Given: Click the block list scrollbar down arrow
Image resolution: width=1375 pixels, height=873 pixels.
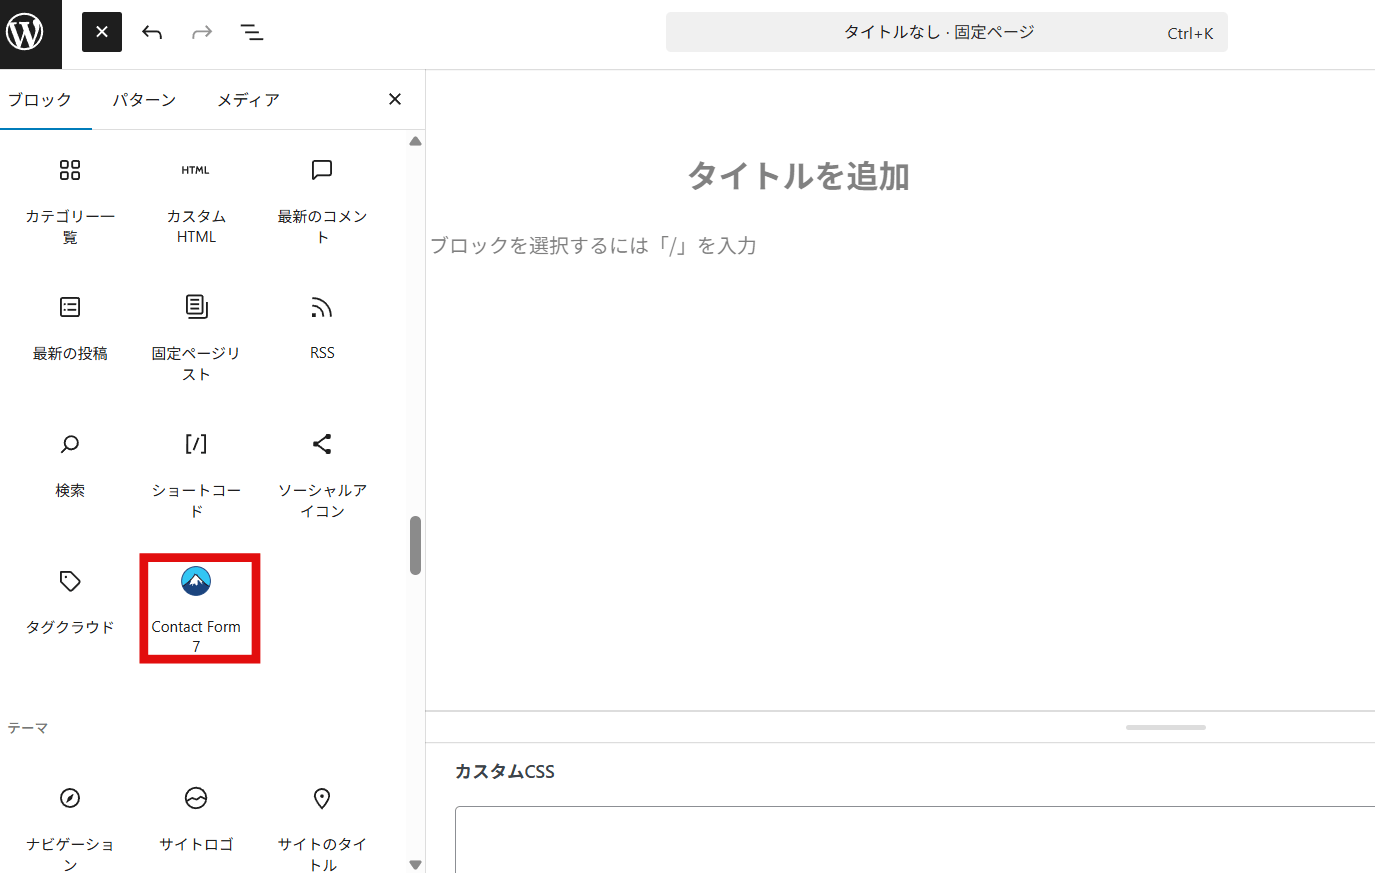Looking at the screenshot, I should coord(415,864).
